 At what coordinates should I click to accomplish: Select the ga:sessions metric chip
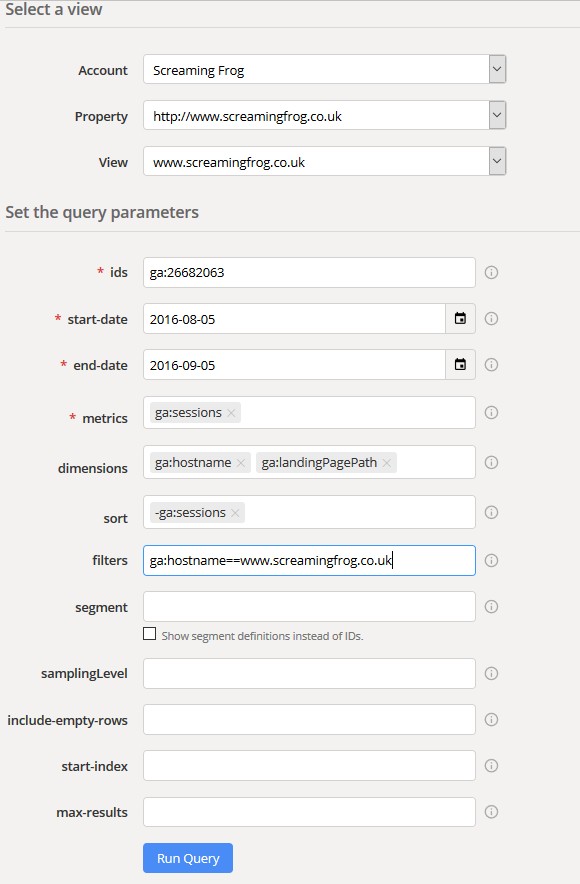pos(188,413)
